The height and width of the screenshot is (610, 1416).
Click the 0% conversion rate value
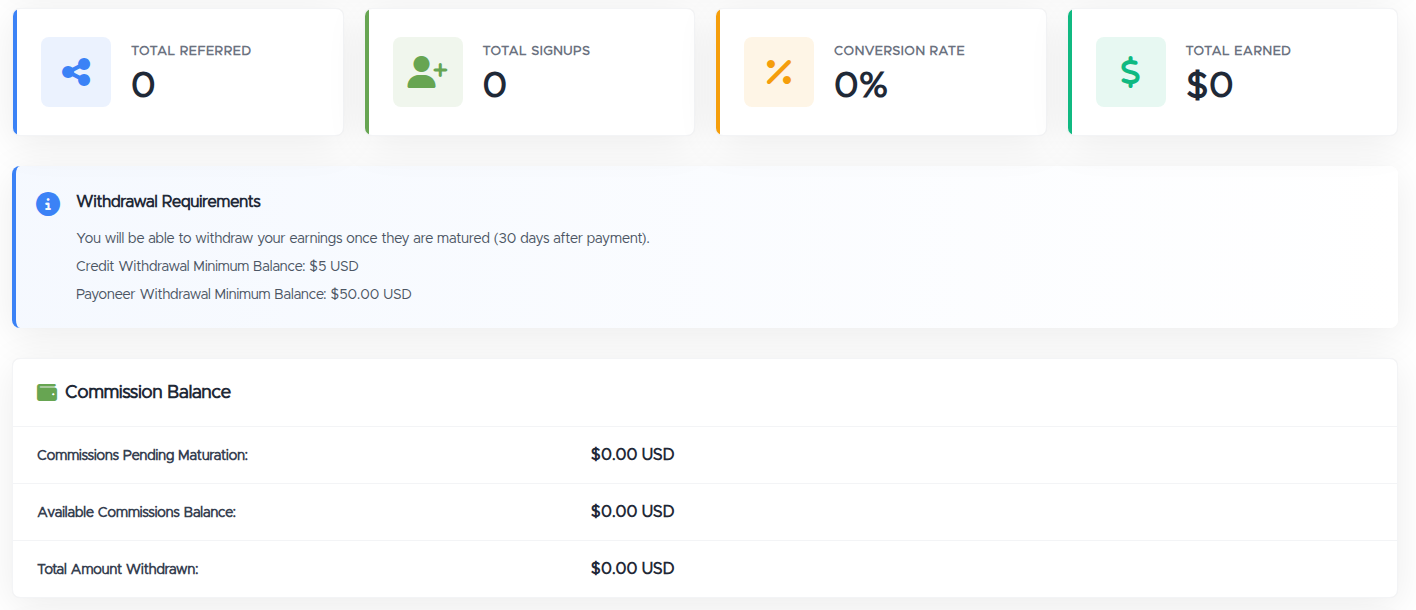pyautogui.click(x=861, y=86)
